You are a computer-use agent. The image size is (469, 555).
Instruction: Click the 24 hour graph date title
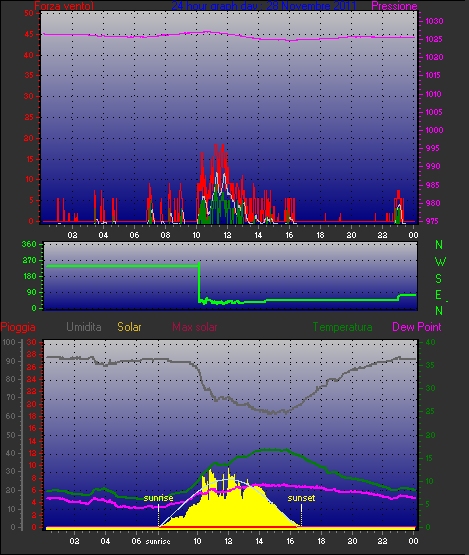264,6
